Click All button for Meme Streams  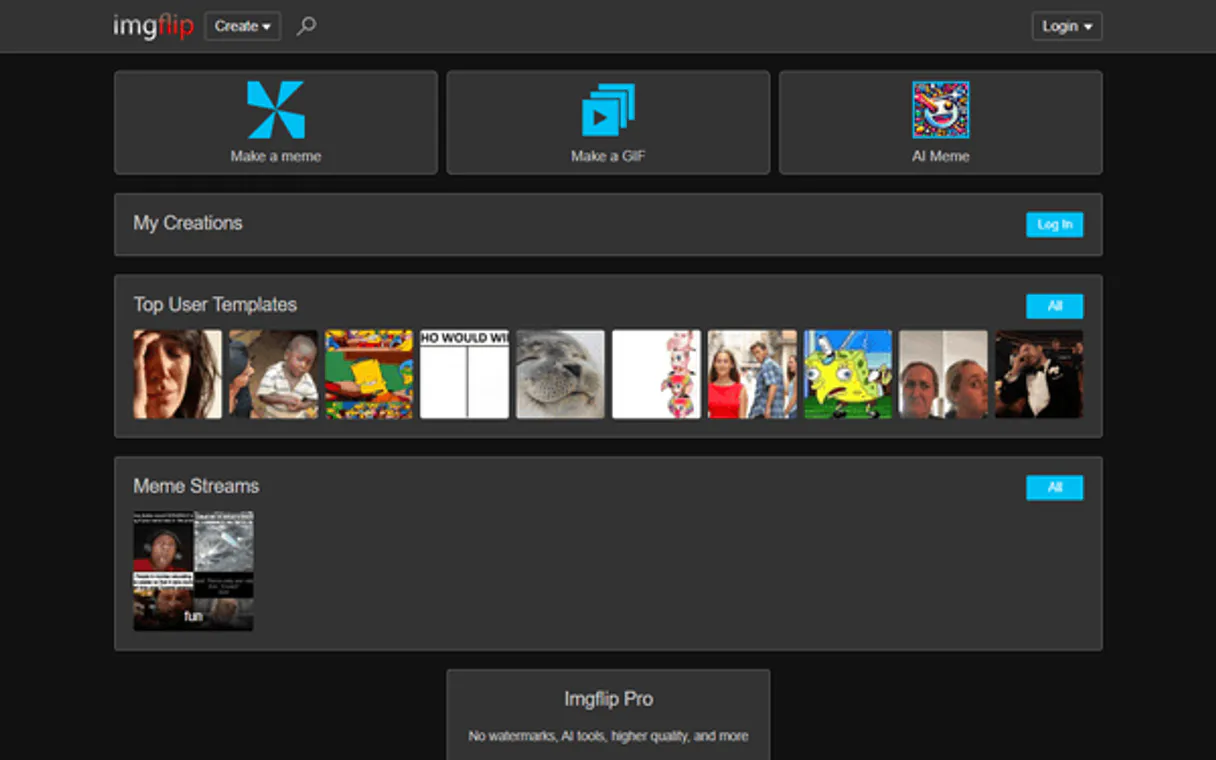click(x=1054, y=488)
